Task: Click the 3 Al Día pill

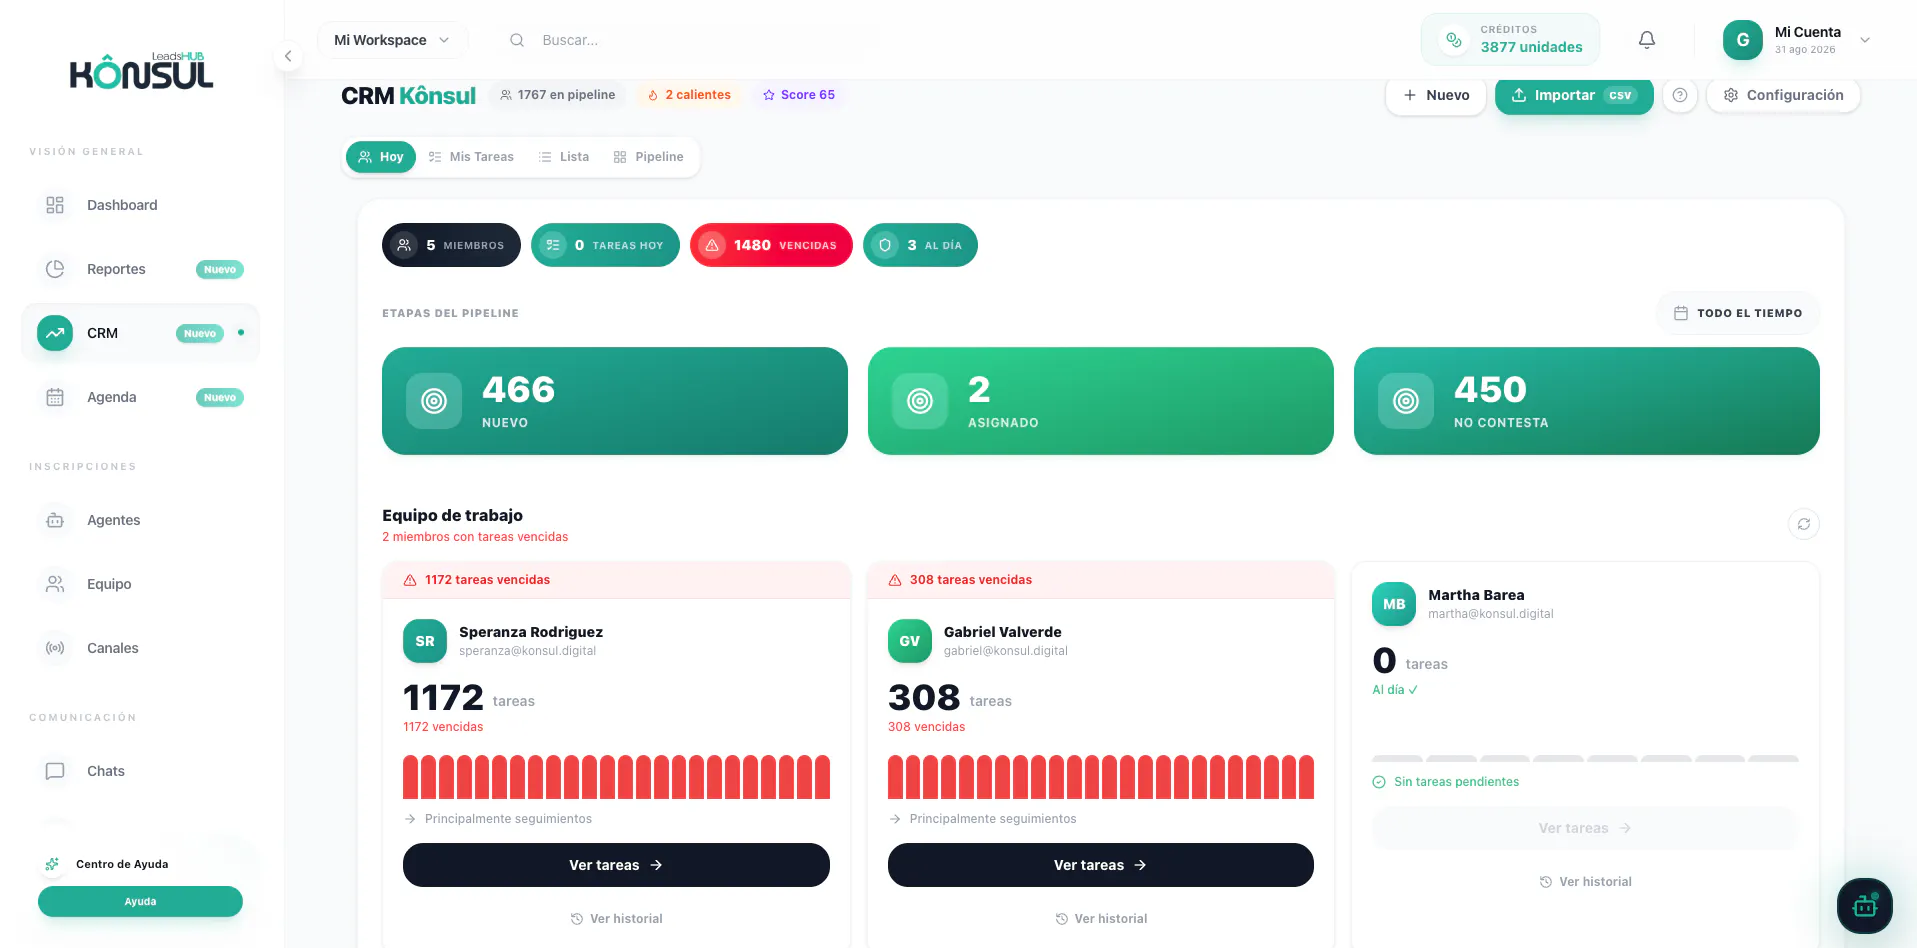Action: point(920,245)
